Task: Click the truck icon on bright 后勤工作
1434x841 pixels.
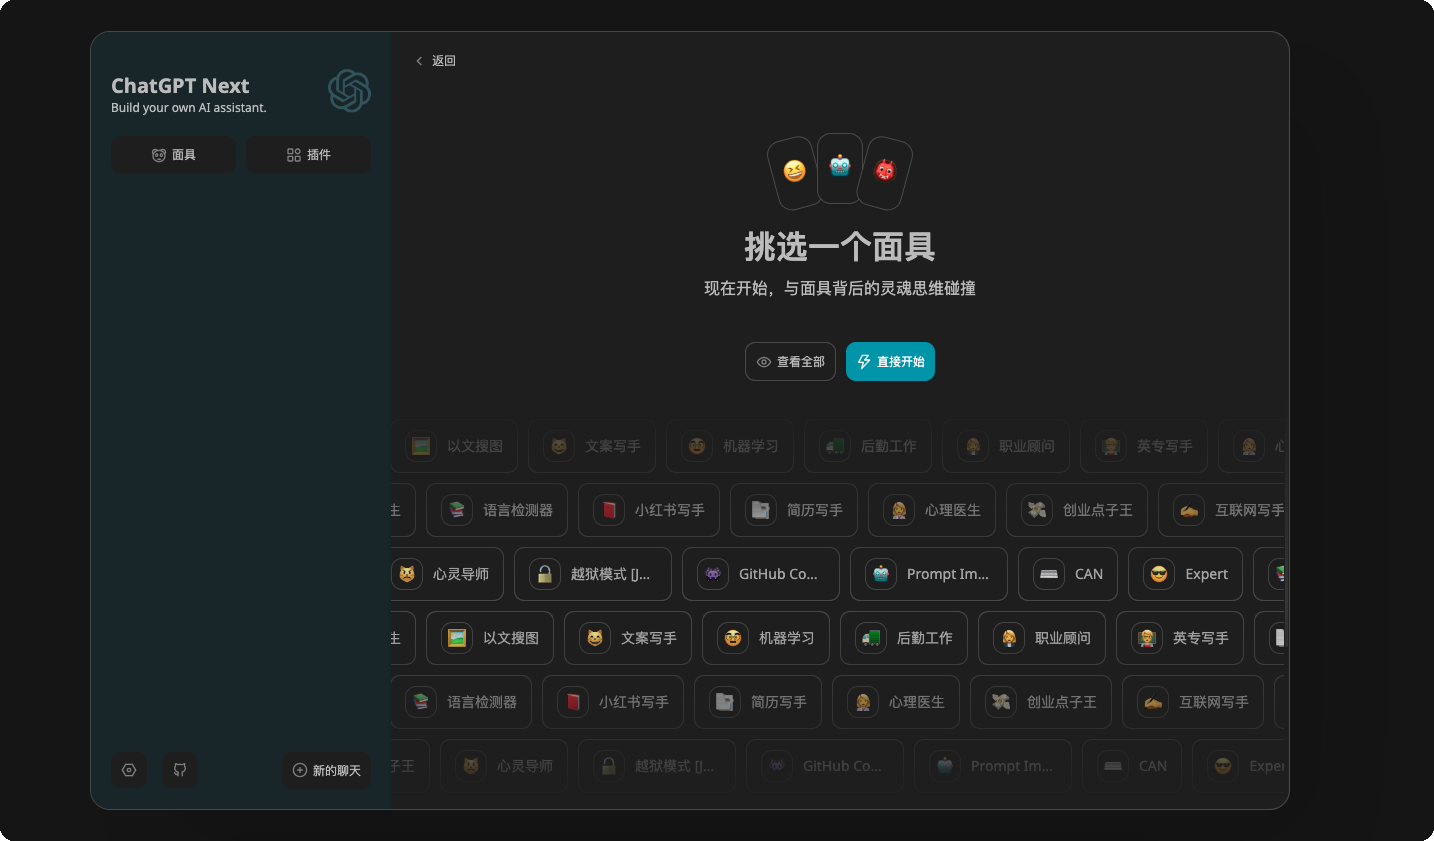Action: coord(871,638)
